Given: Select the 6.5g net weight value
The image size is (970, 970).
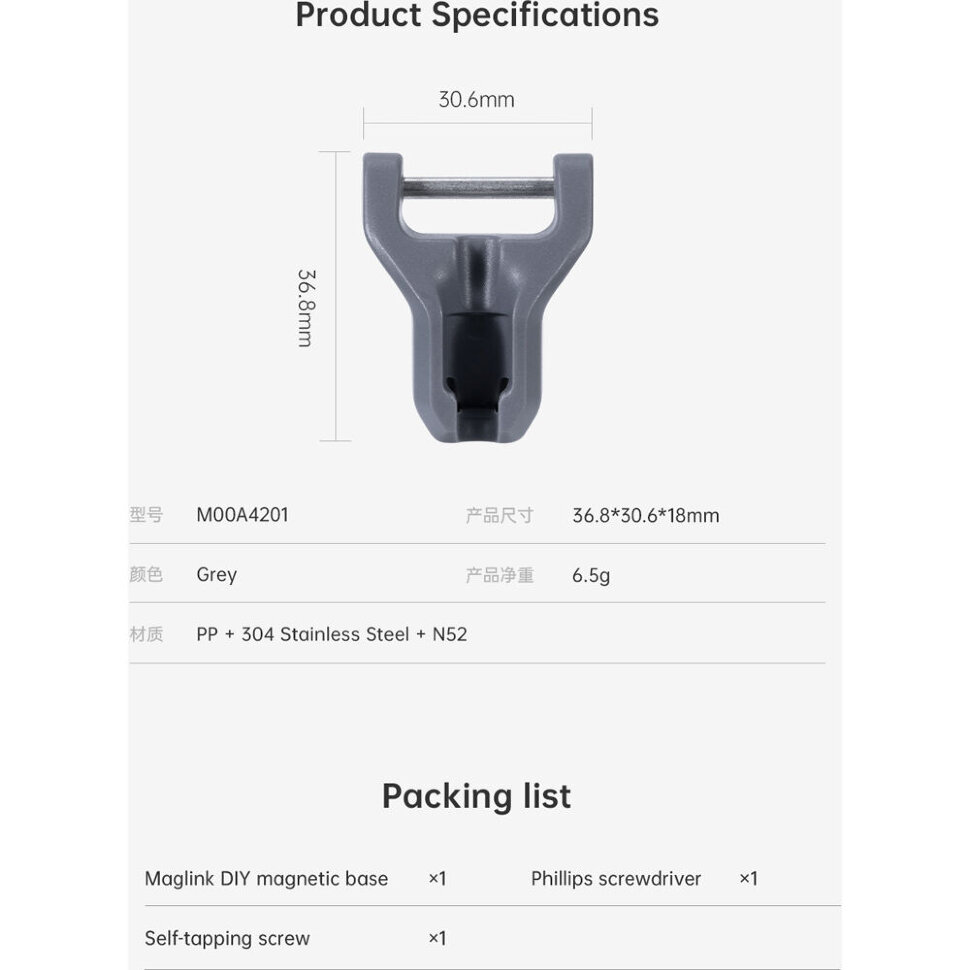Looking at the screenshot, I should (x=591, y=575).
